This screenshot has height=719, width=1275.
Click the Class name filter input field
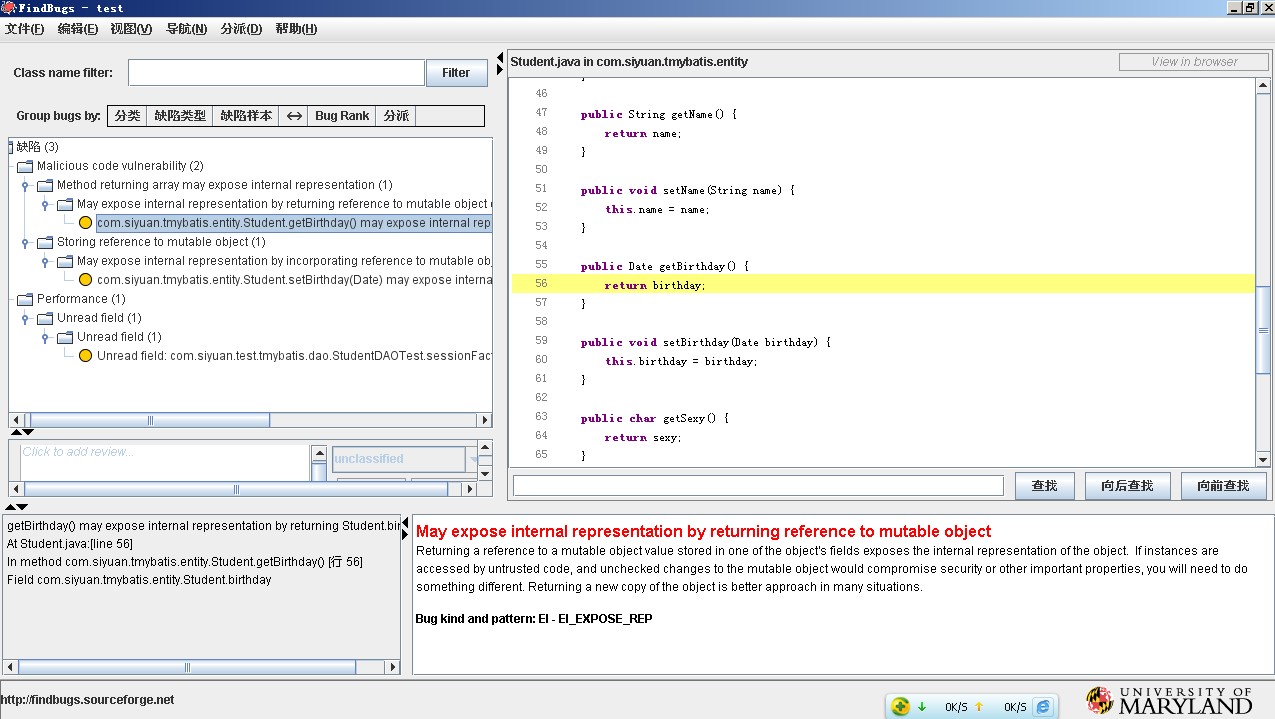pyautogui.click(x=275, y=71)
